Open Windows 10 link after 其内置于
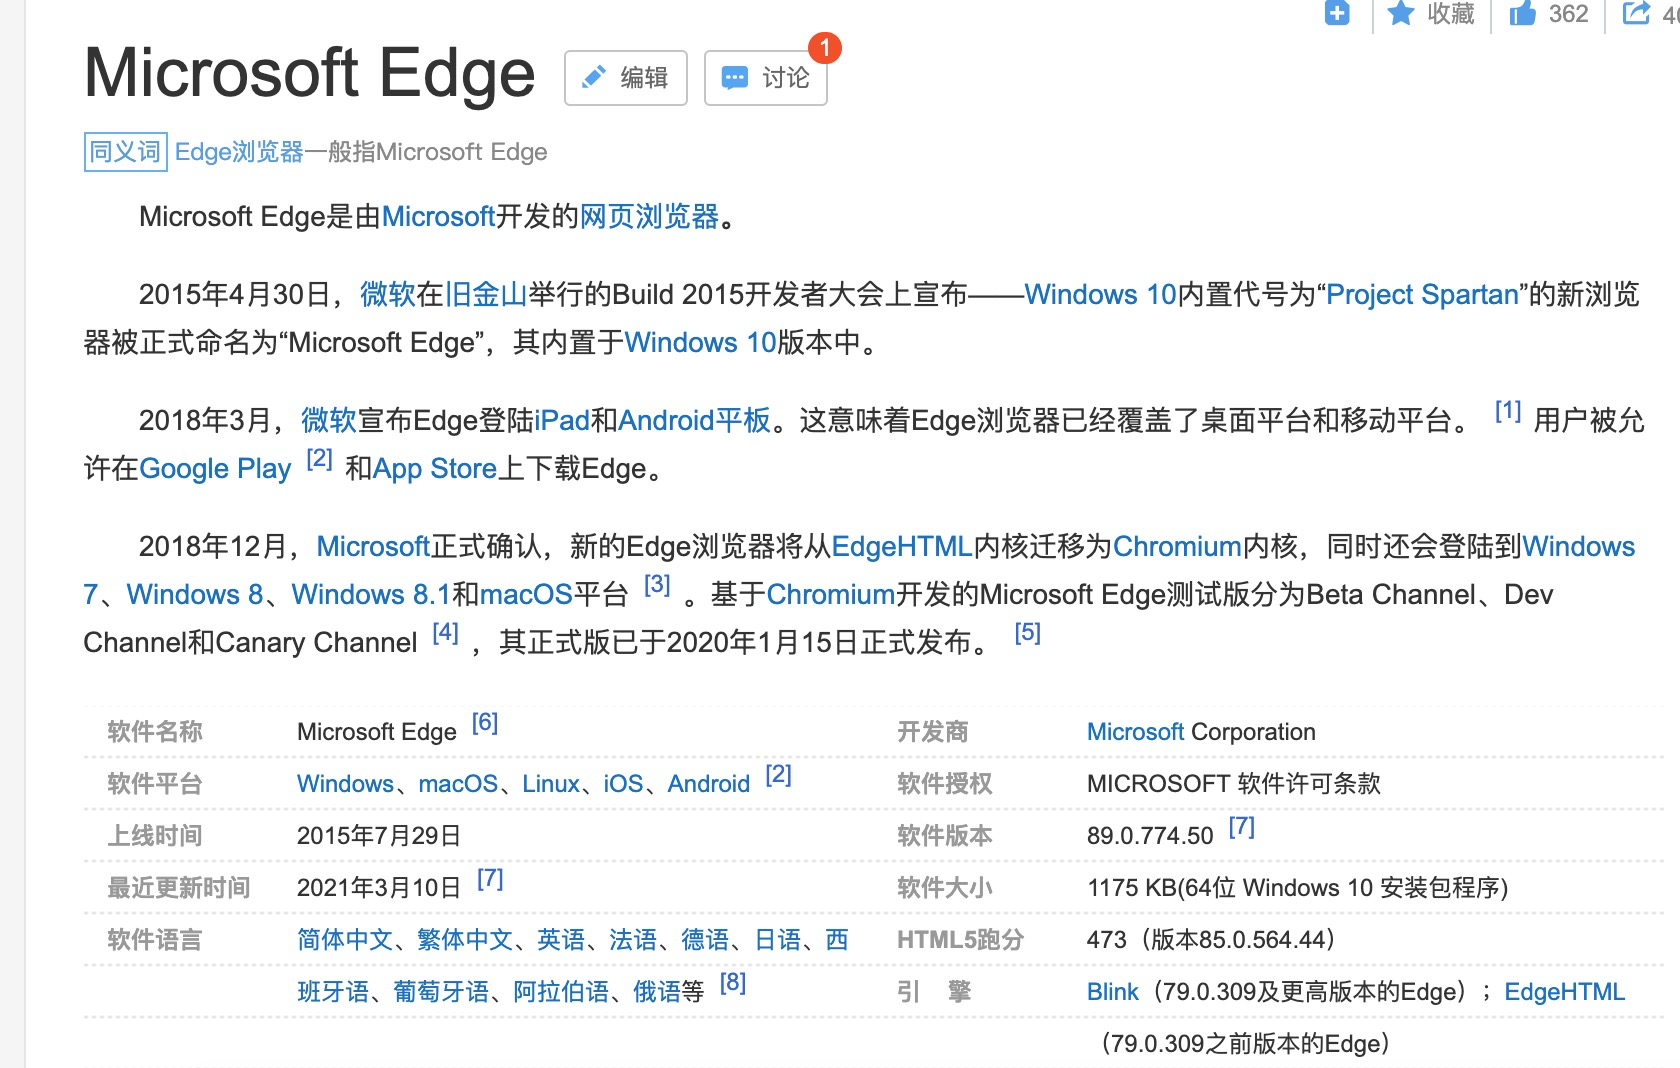This screenshot has height=1068, width=1680. pos(700,343)
